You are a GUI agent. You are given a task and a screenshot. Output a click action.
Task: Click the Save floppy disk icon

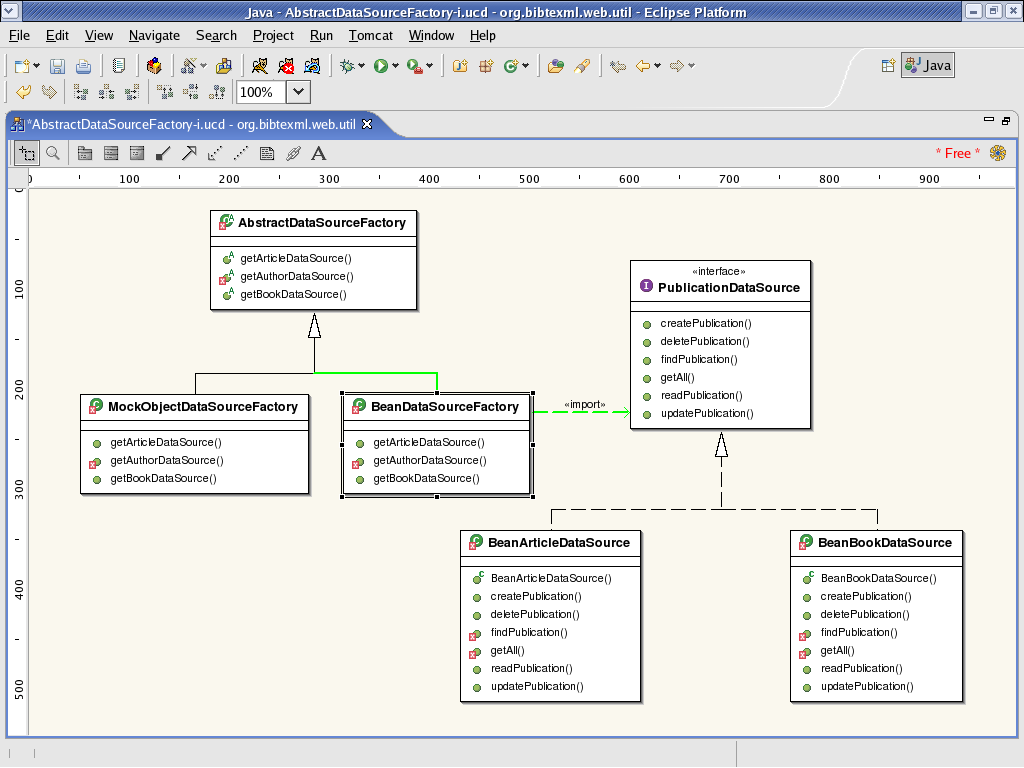(x=57, y=66)
